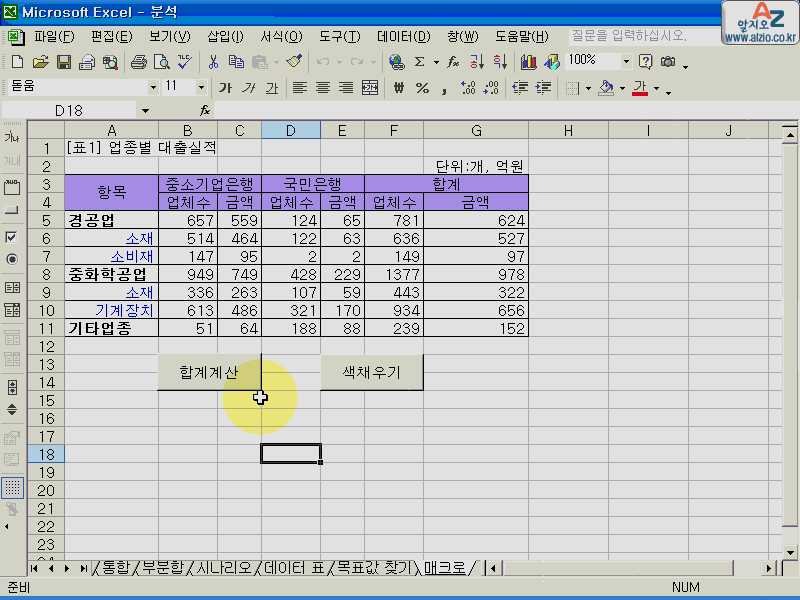The image size is (800, 600).
Task: Open Insert Function fx on standard toolbar
Action: 453,62
